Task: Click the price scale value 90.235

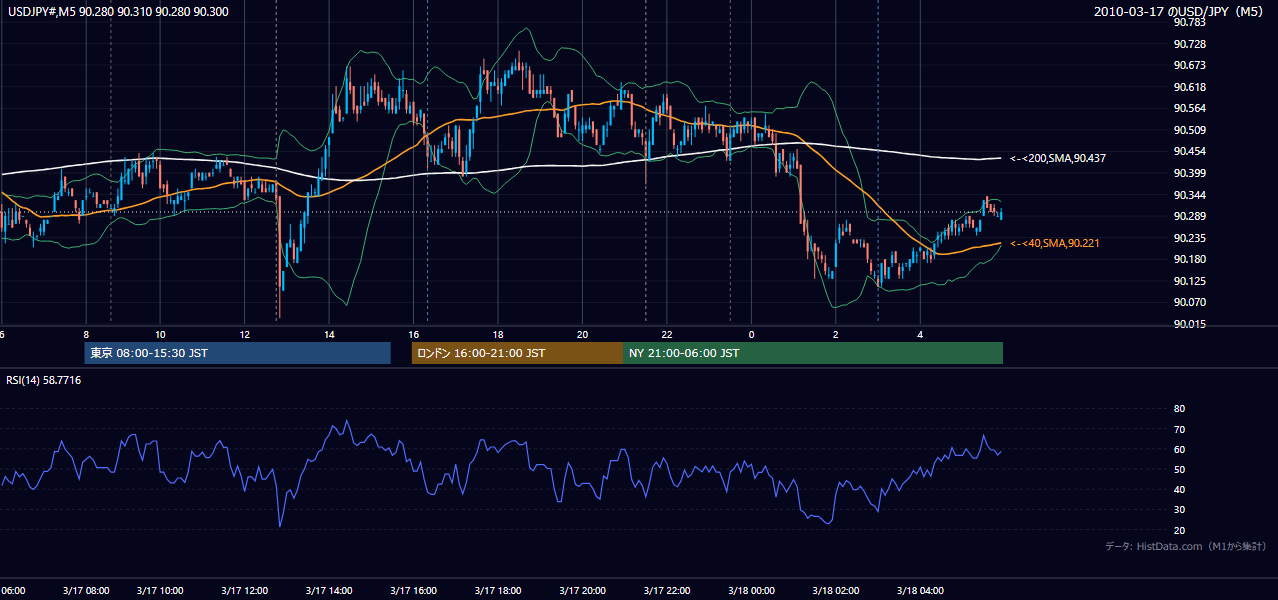Action: [x=1190, y=238]
